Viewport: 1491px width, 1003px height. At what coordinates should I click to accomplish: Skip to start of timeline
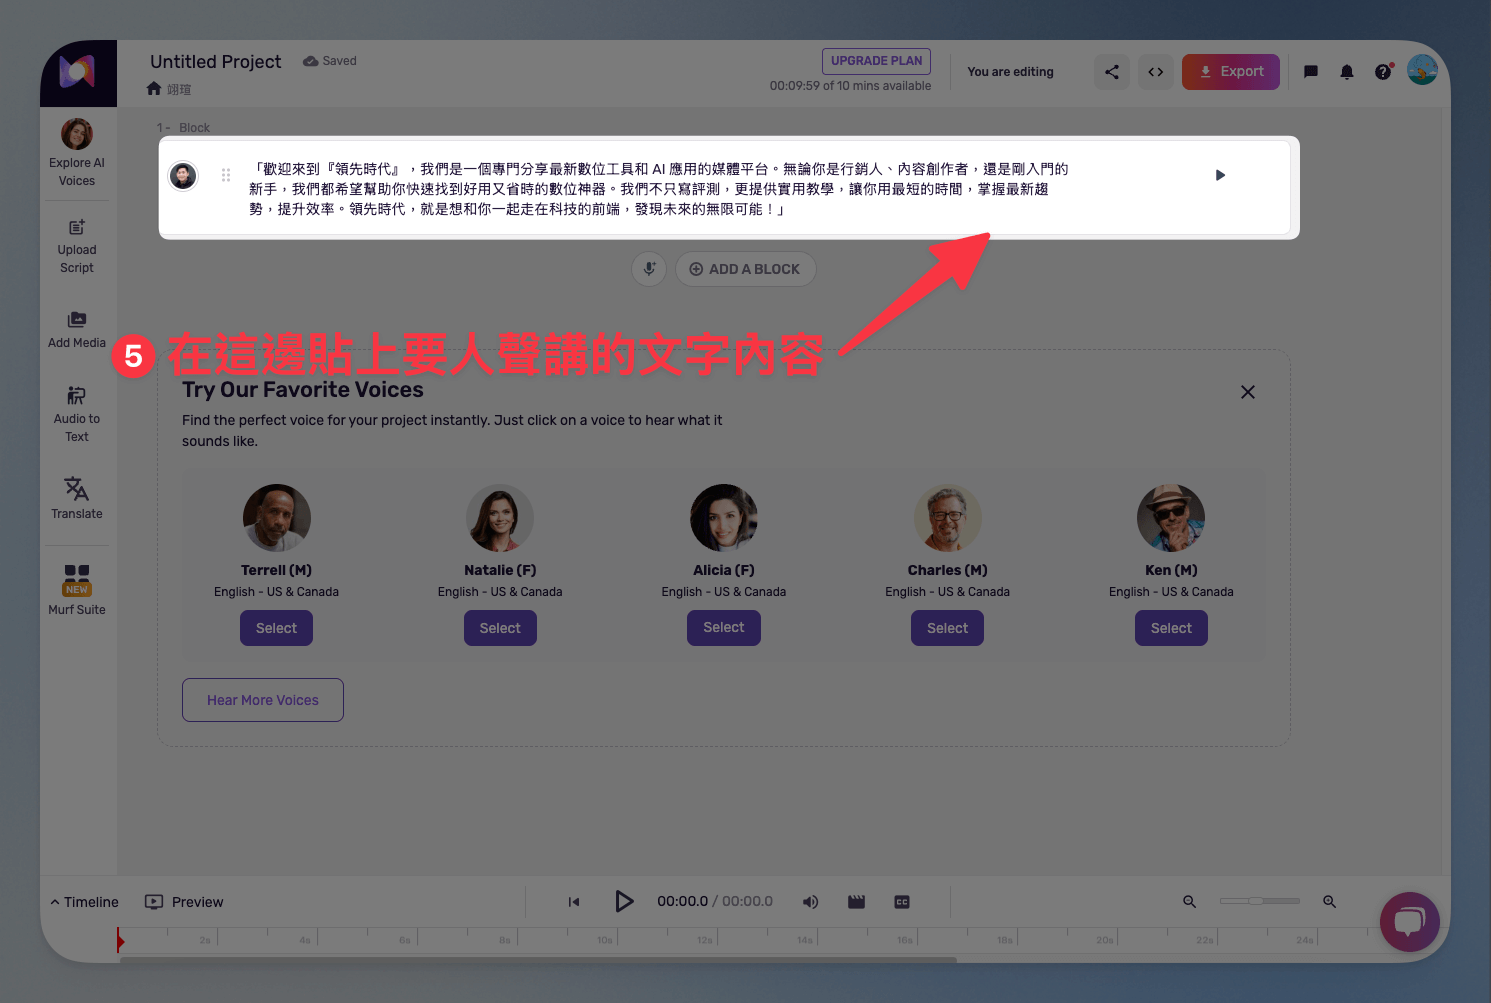574,902
